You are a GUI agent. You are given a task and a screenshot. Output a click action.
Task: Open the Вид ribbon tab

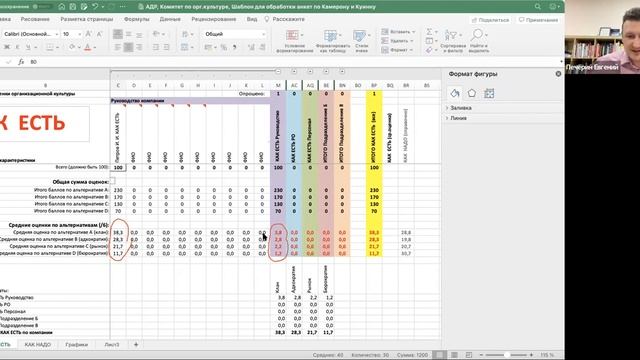[x=252, y=19]
